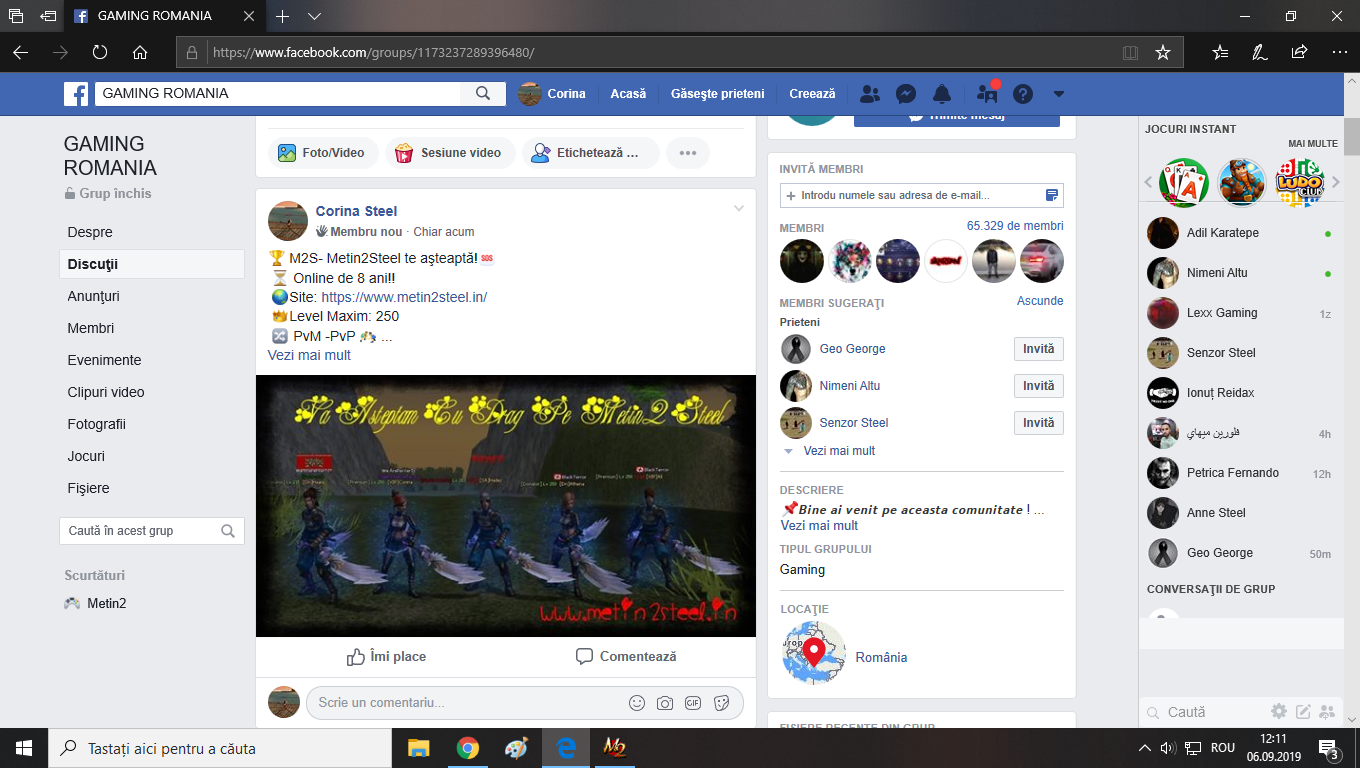Click the Caută în acest grup search field
The width and height of the screenshot is (1360, 768).
tap(152, 531)
